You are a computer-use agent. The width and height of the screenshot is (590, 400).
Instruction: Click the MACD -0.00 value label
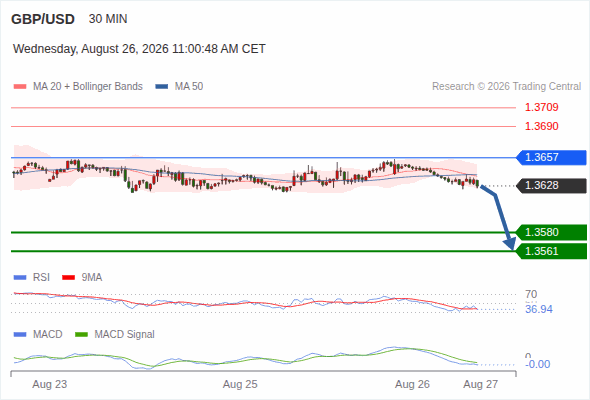[x=537, y=364]
